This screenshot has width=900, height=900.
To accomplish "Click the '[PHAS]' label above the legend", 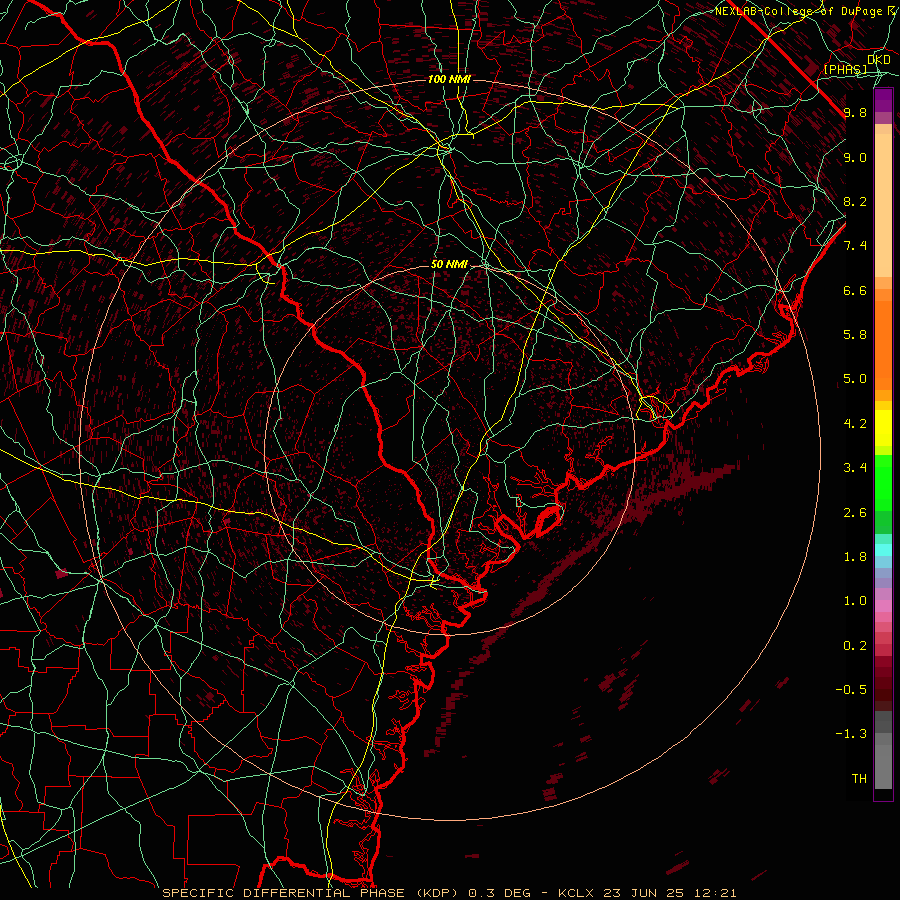I will [845, 69].
